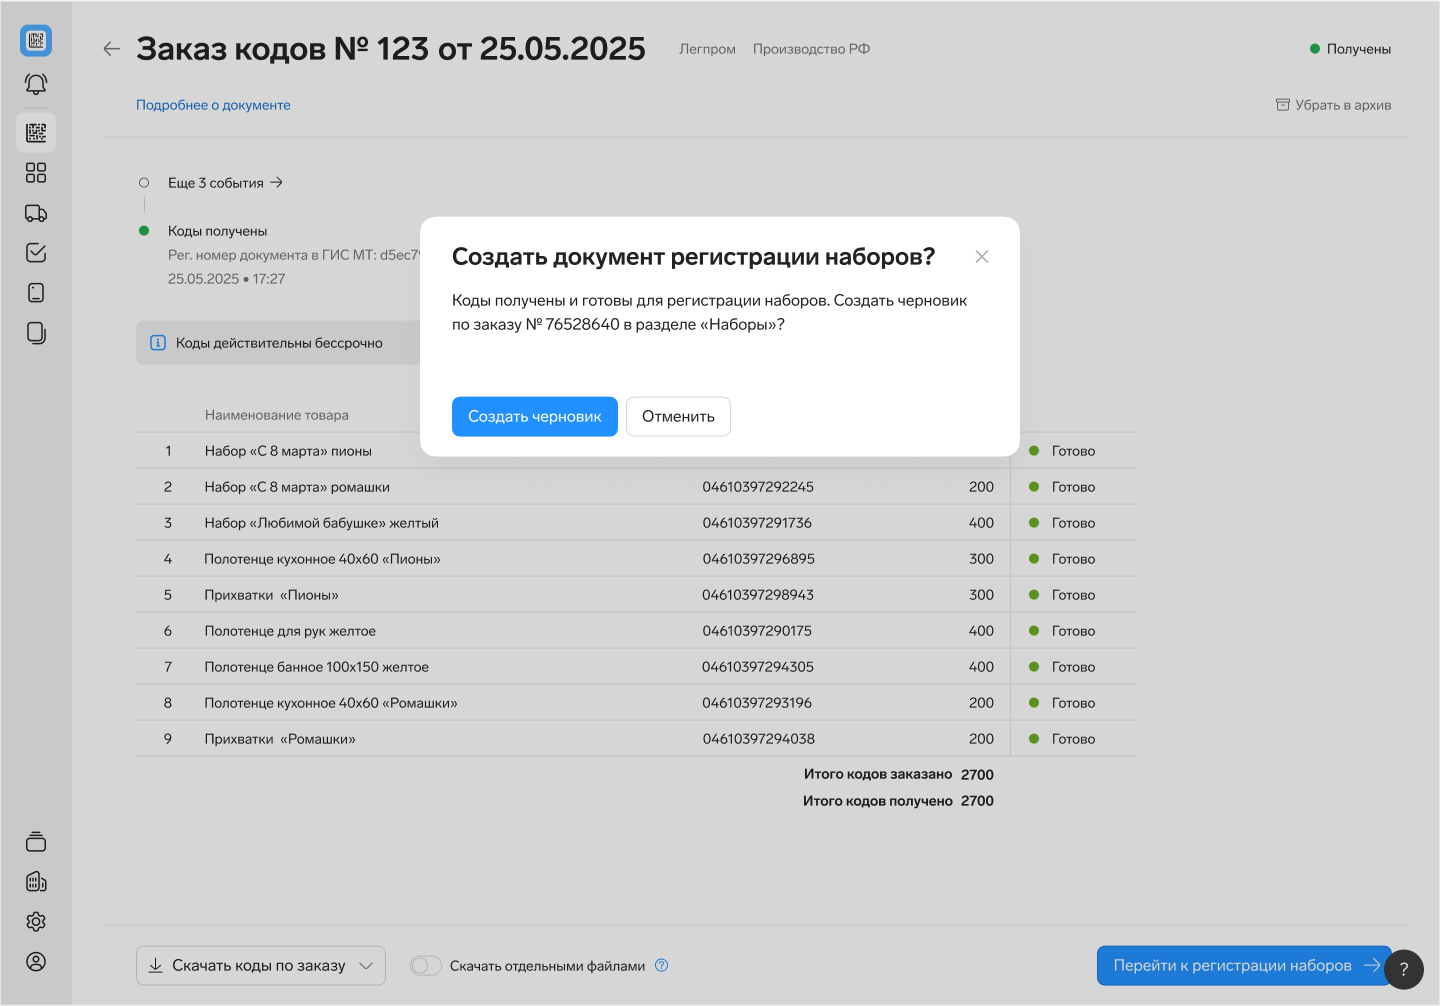
Task: Open "Подробнее о документе" link
Action: [213, 105]
